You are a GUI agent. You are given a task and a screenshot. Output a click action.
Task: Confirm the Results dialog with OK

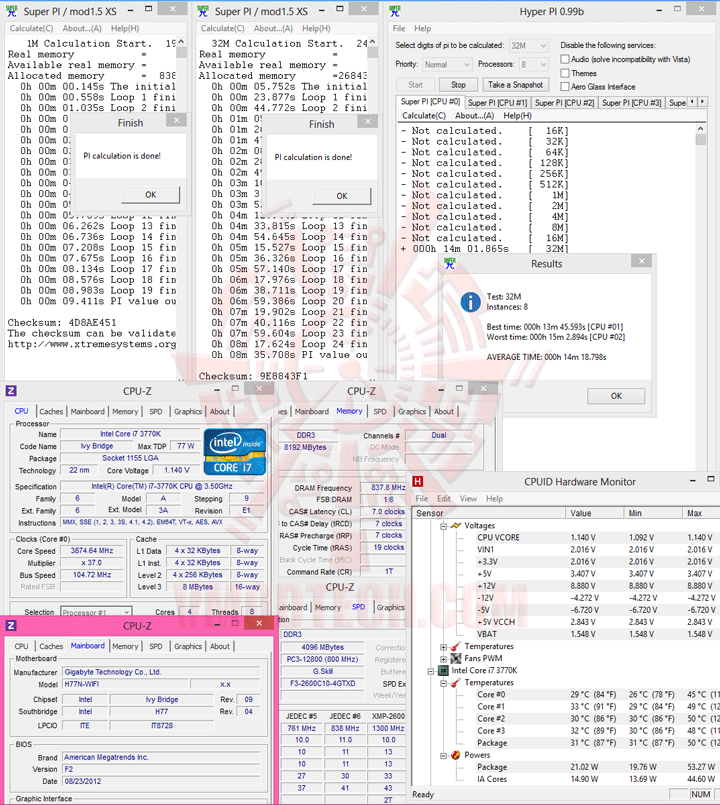(616, 396)
